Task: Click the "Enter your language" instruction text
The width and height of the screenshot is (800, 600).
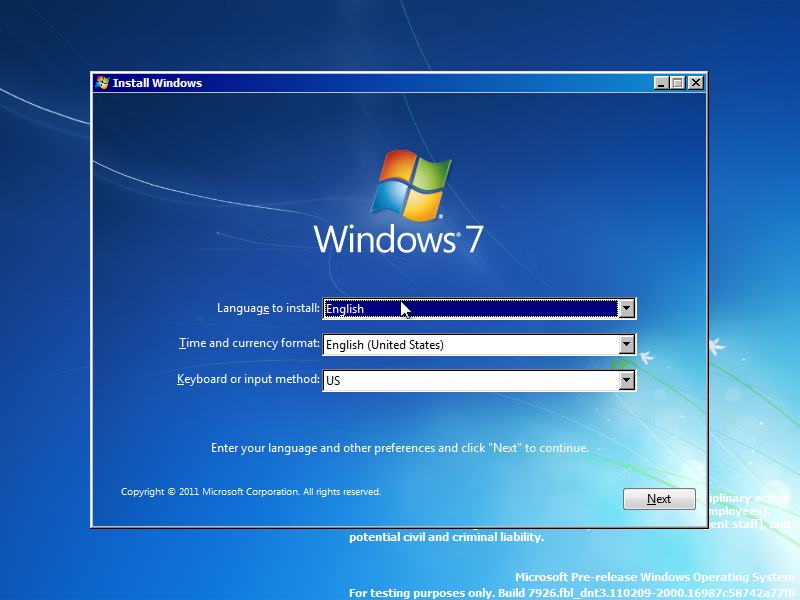Action: [x=400, y=447]
